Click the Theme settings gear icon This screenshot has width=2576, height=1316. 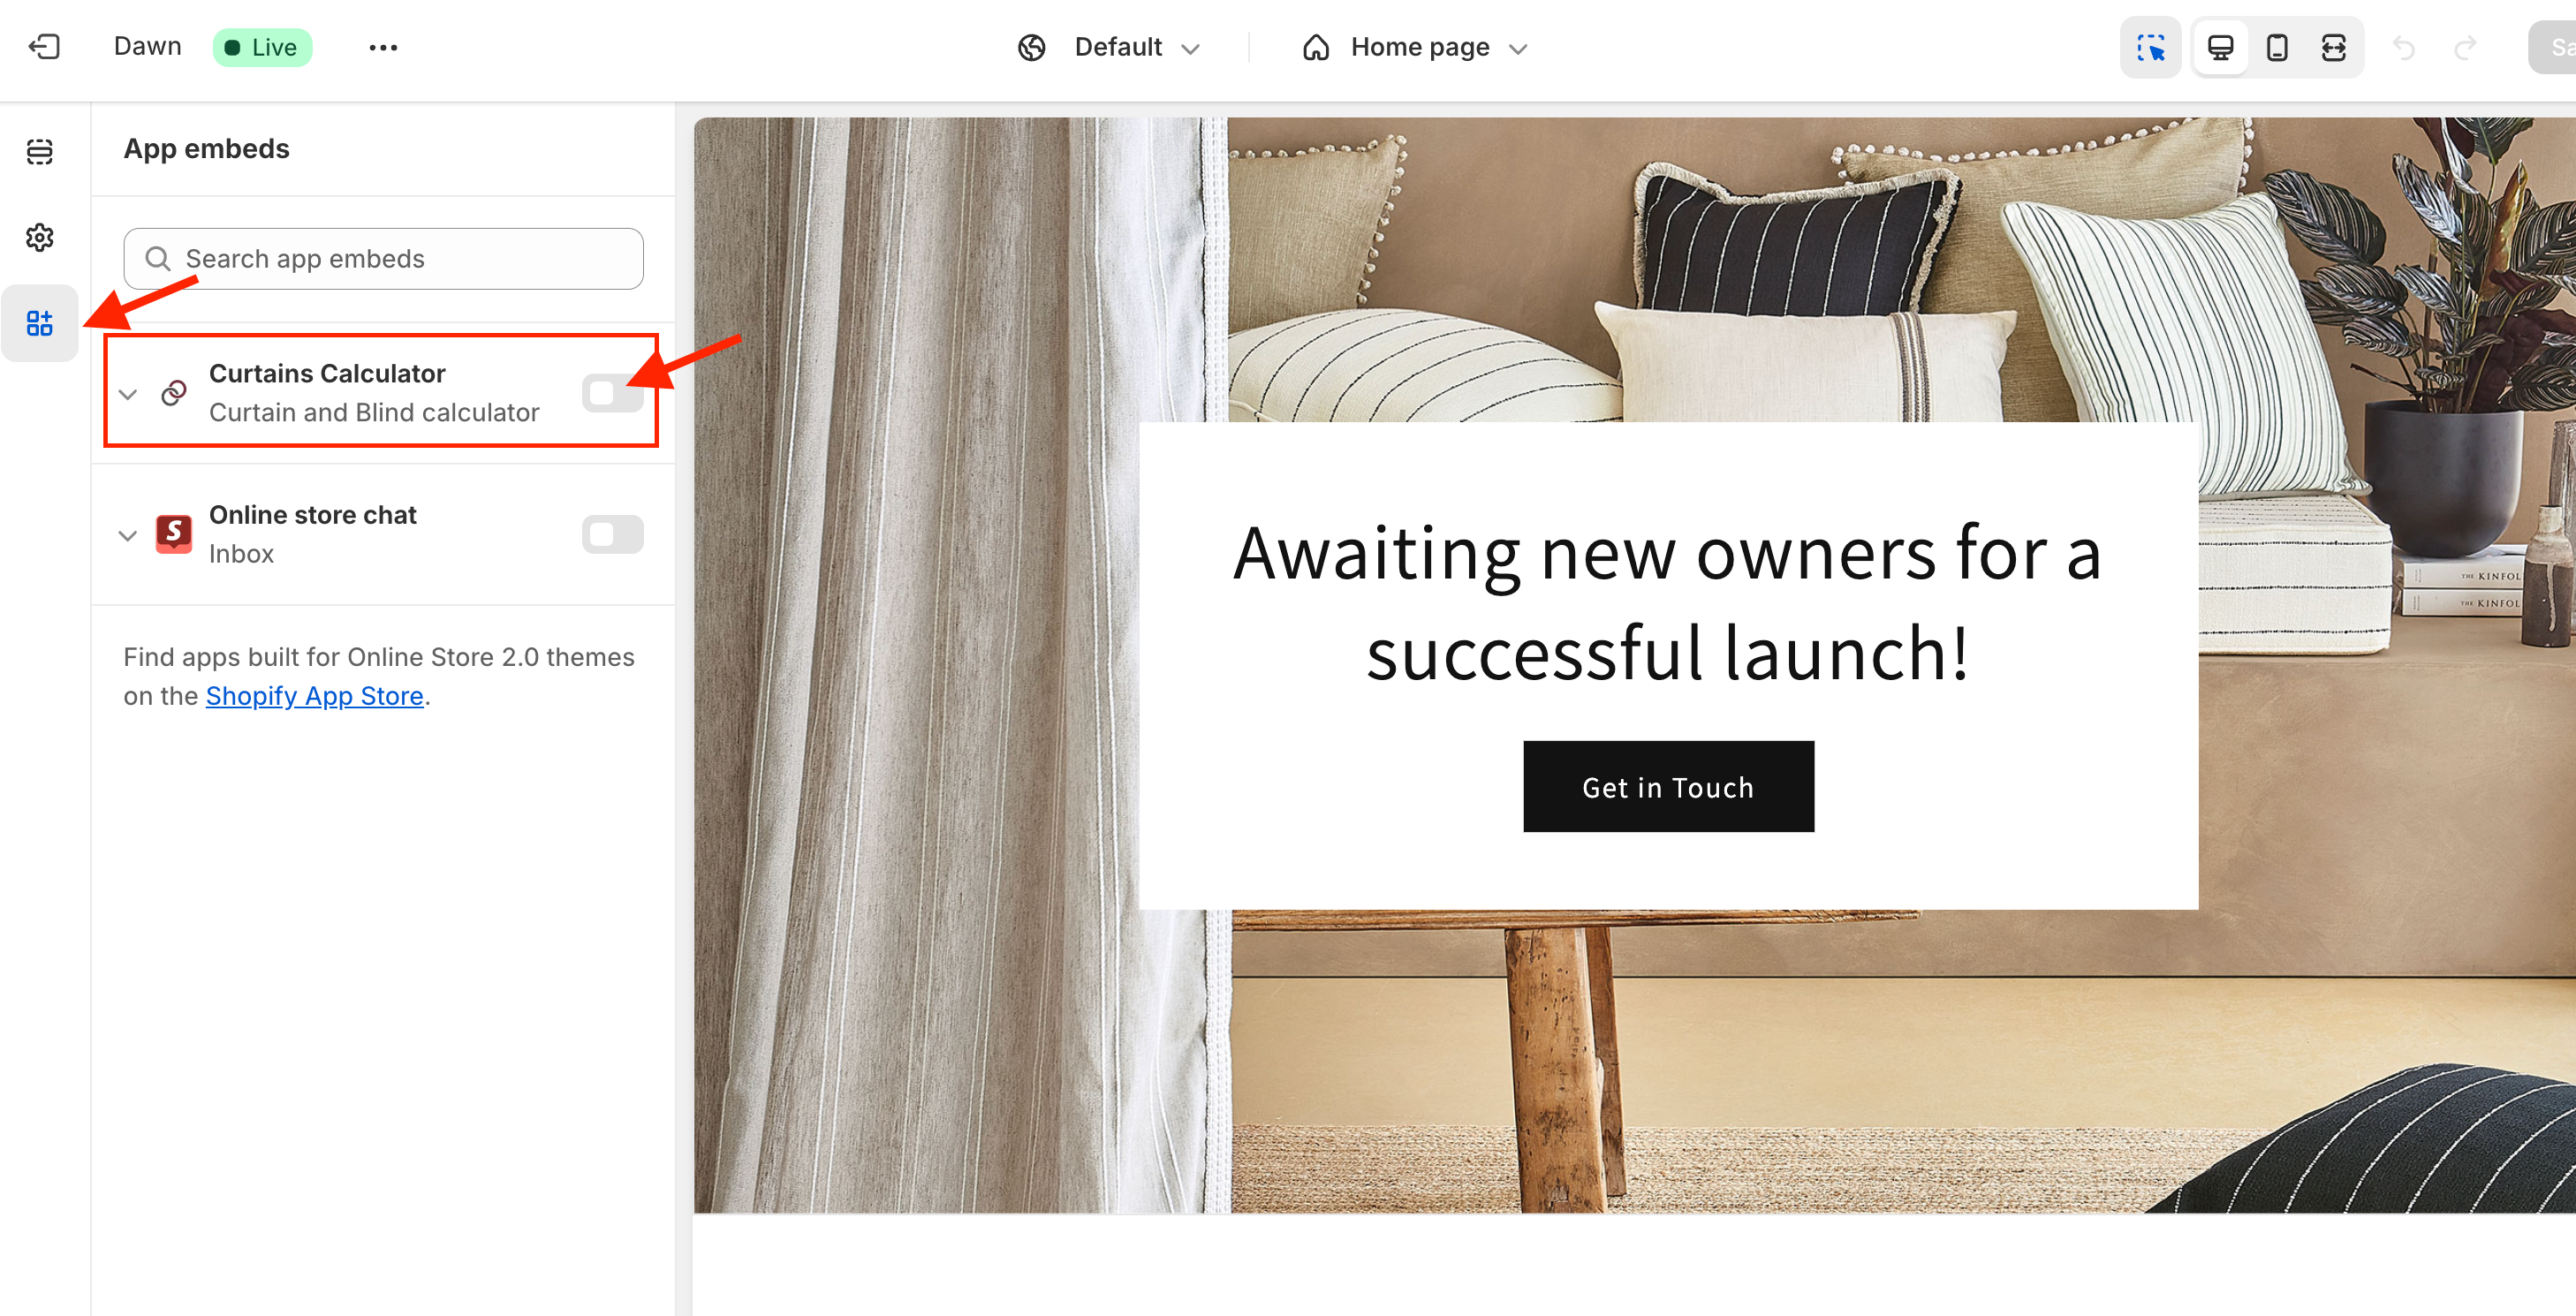click(42, 235)
